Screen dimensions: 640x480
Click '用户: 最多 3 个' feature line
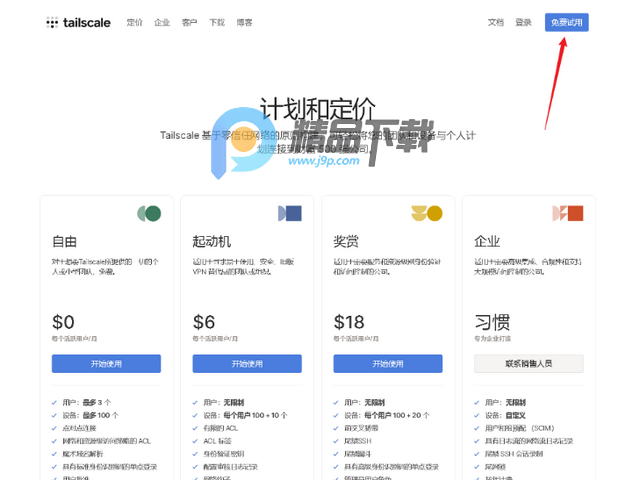87,402
